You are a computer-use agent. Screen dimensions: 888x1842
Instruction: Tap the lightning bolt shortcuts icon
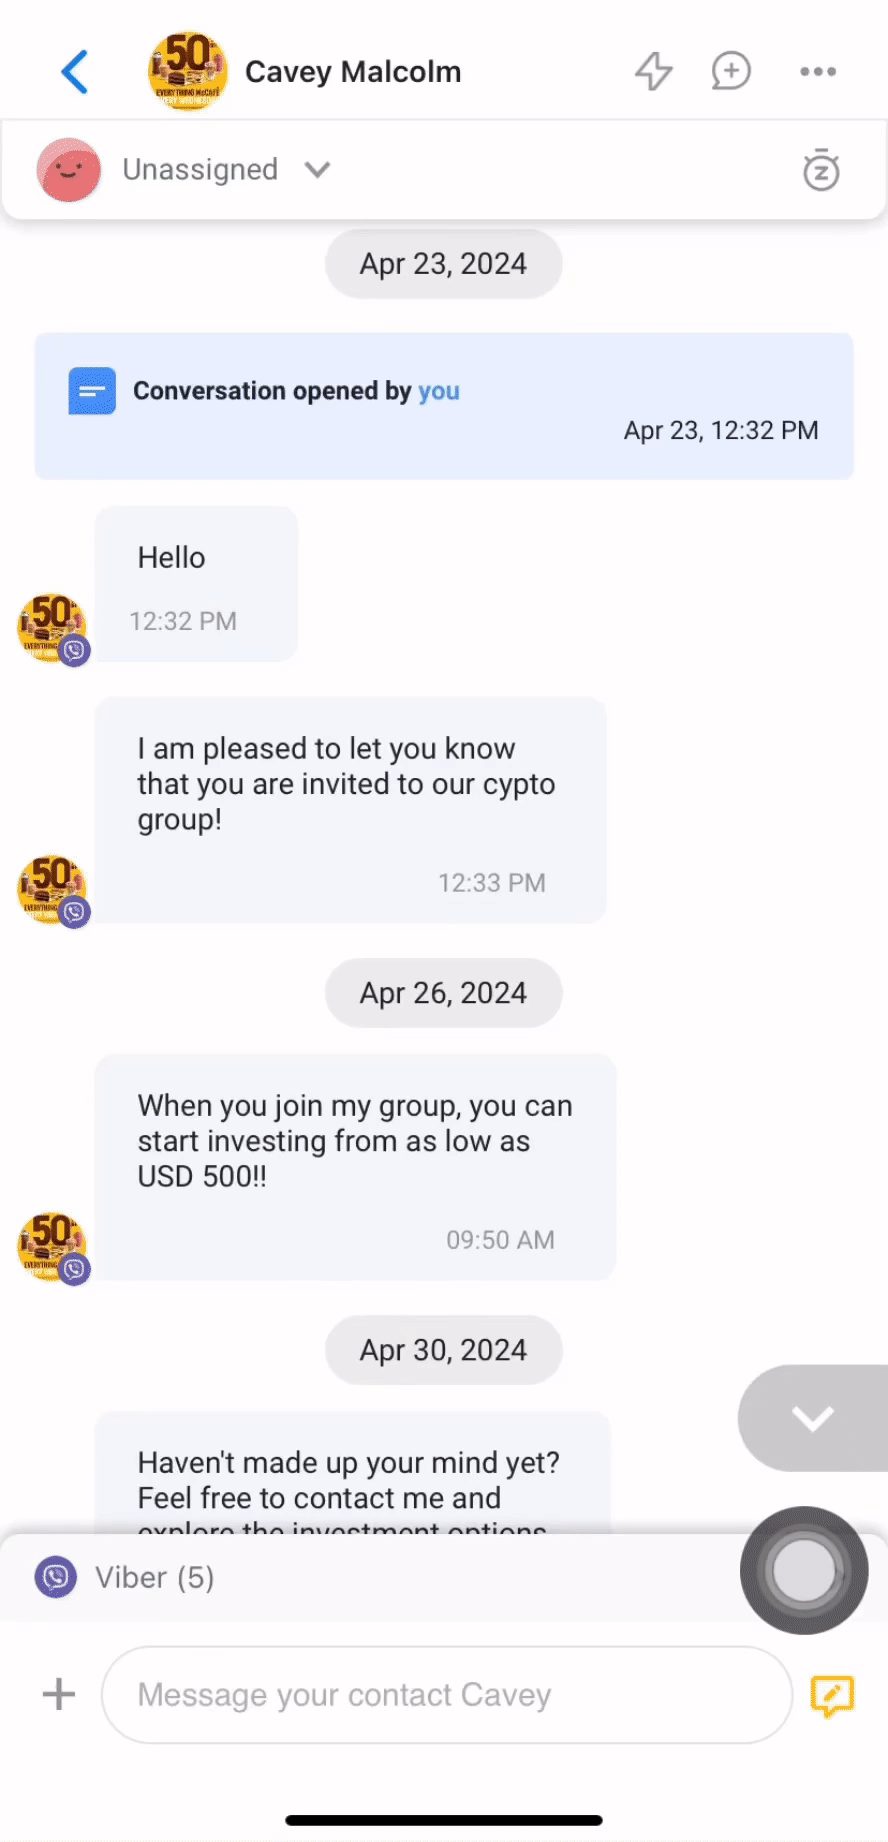pos(654,71)
